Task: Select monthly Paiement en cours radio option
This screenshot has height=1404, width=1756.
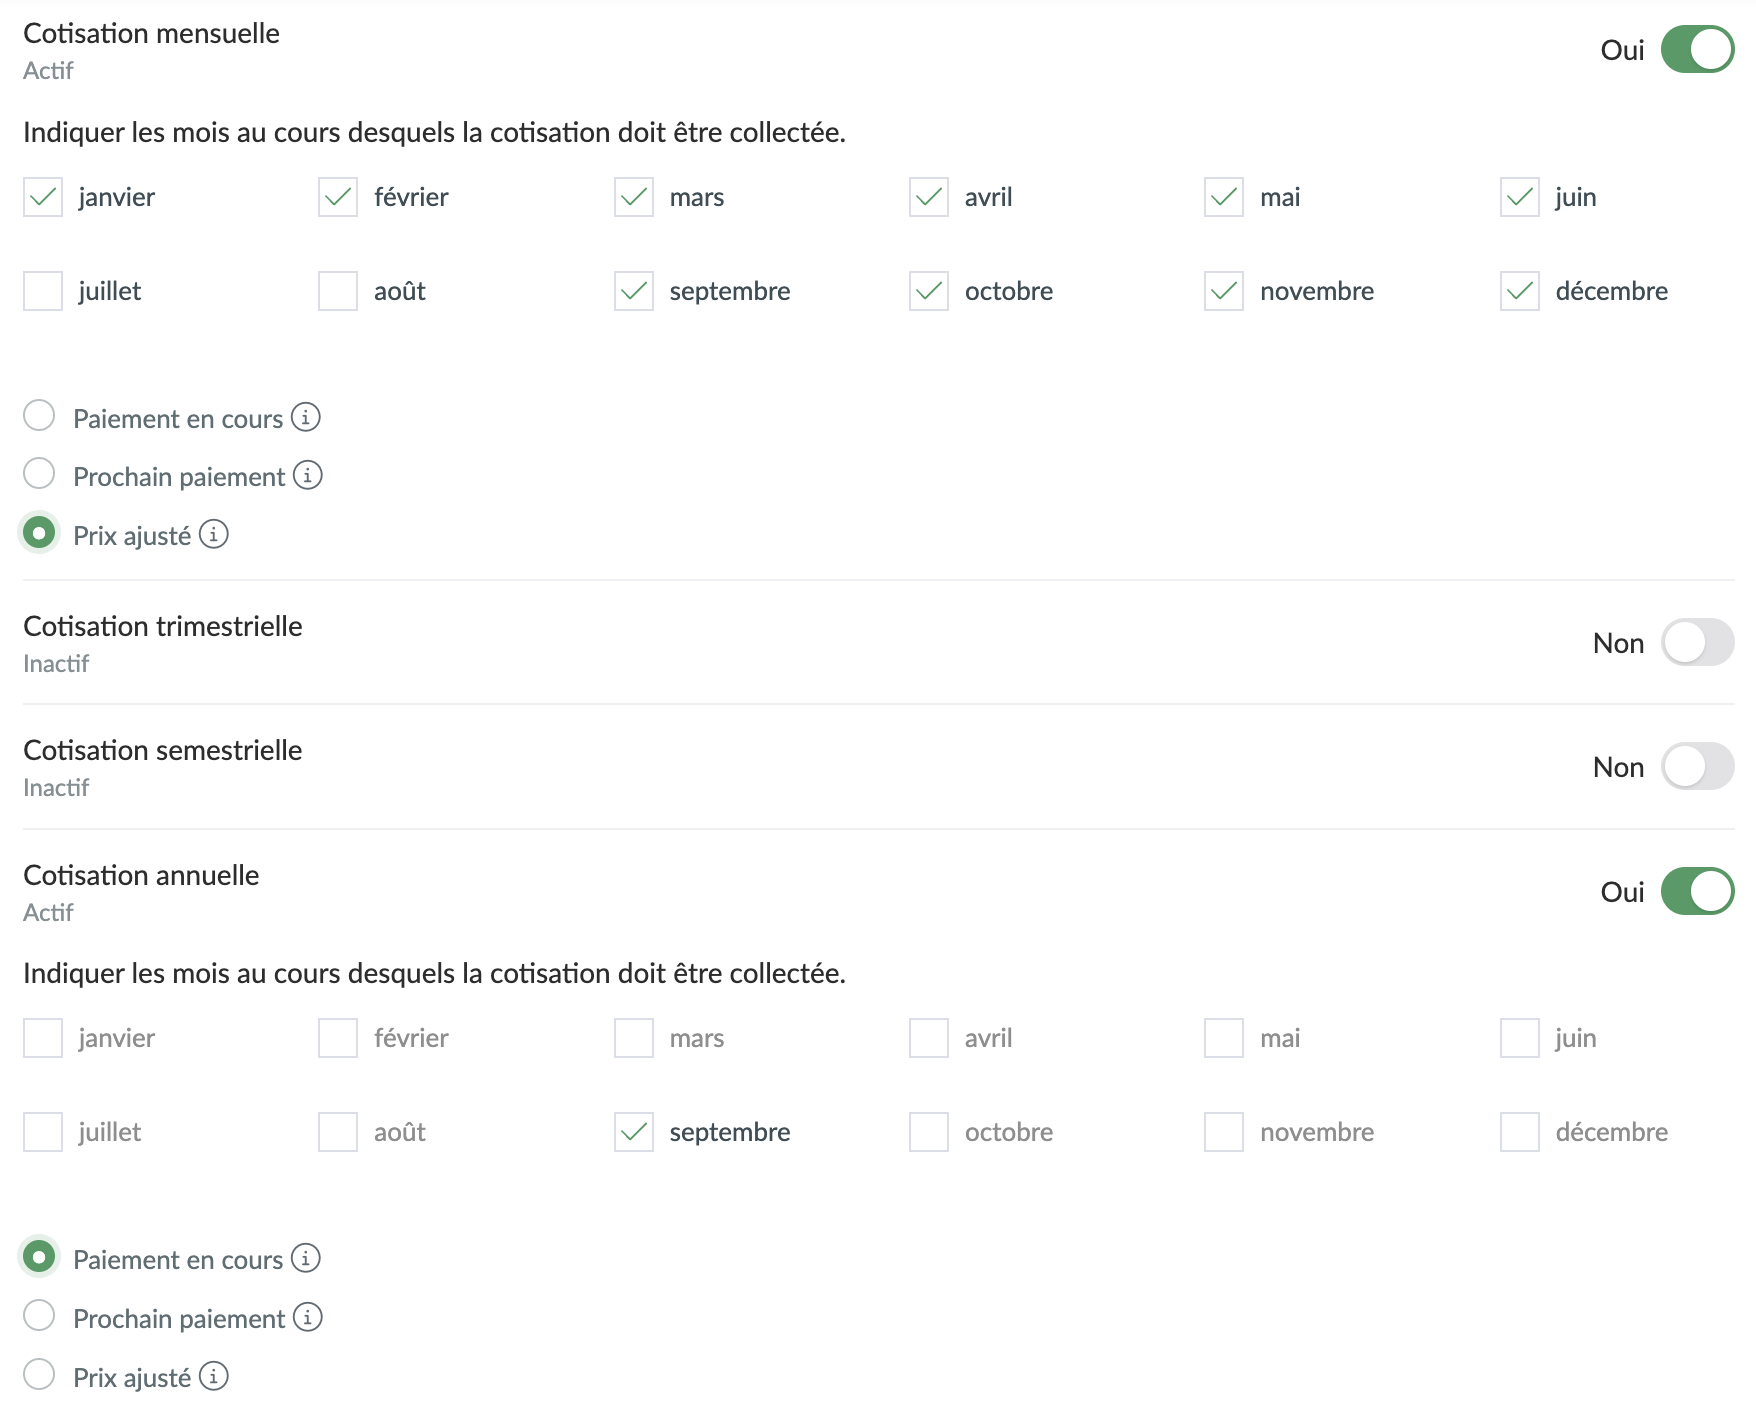Action: tap(39, 415)
